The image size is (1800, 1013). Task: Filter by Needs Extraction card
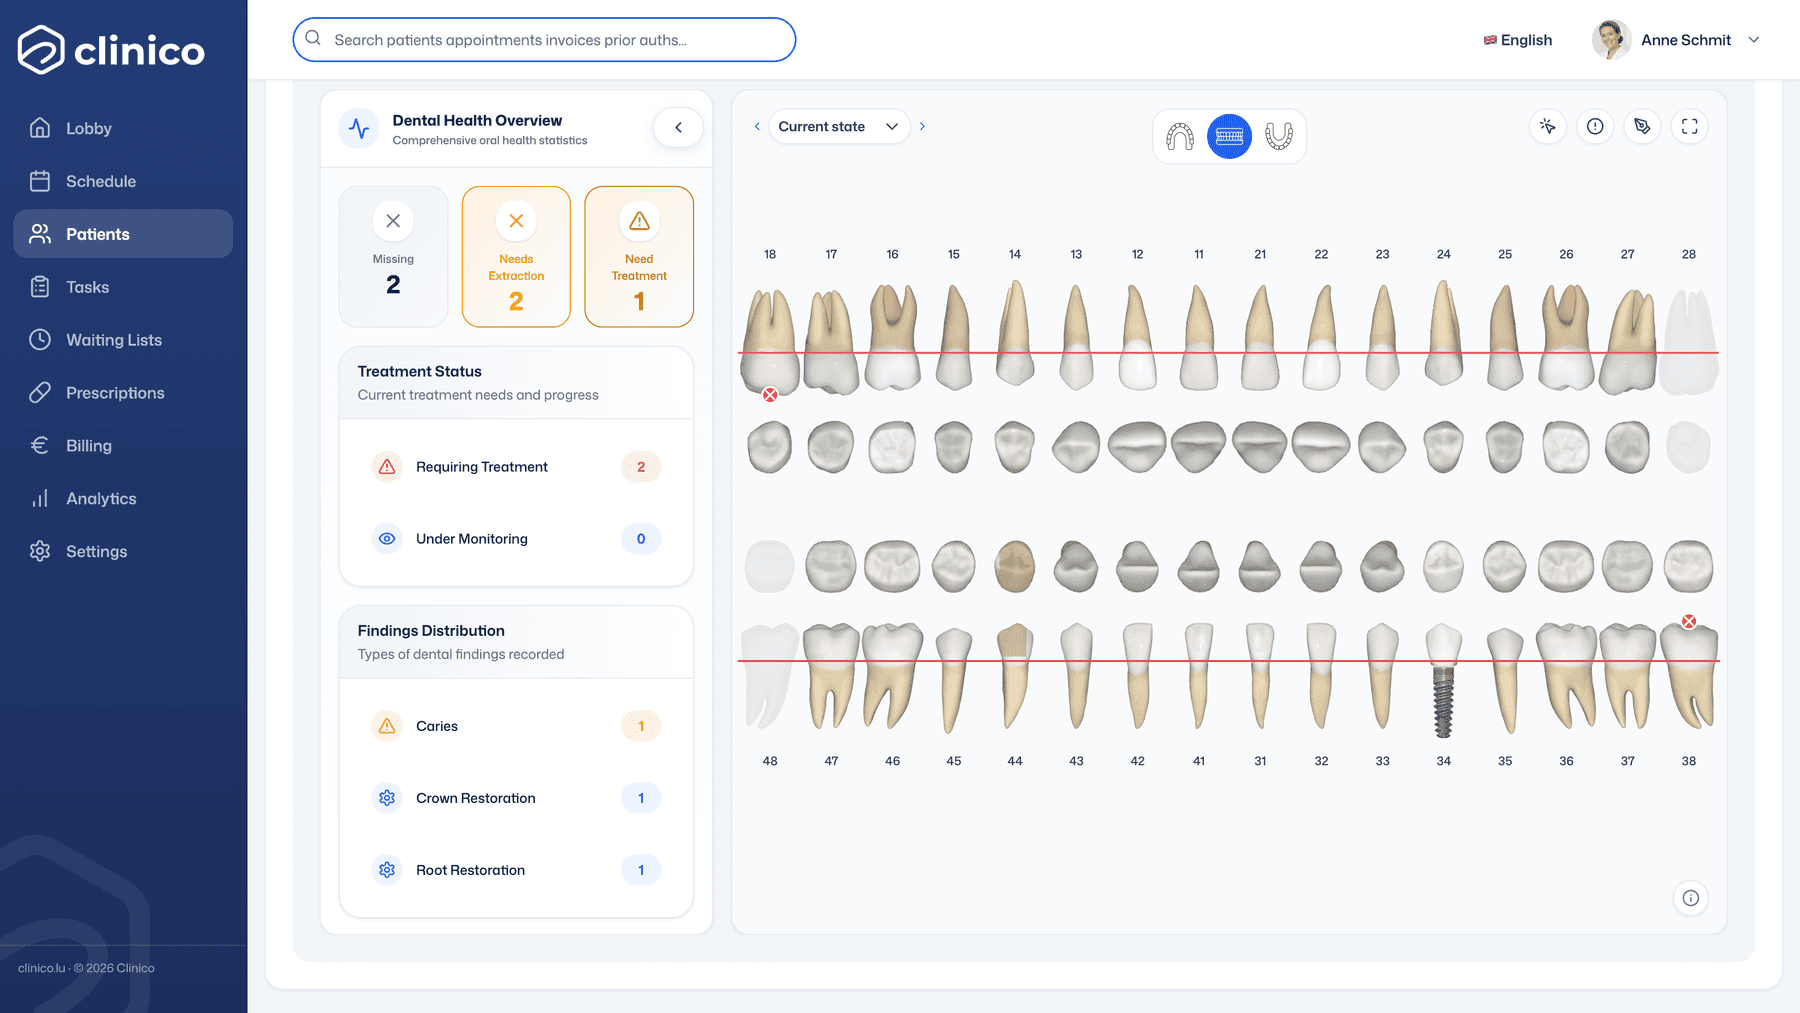click(516, 257)
